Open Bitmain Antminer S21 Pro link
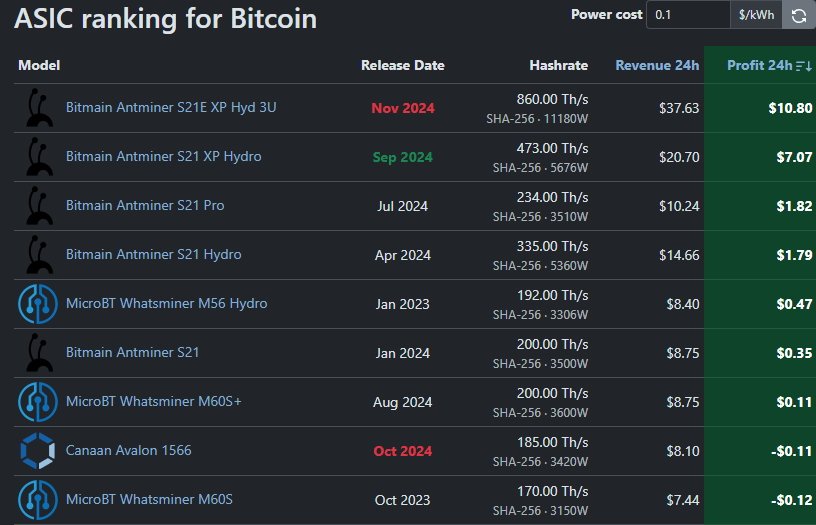This screenshot has height=525, width=816. [x=145, y=205]
